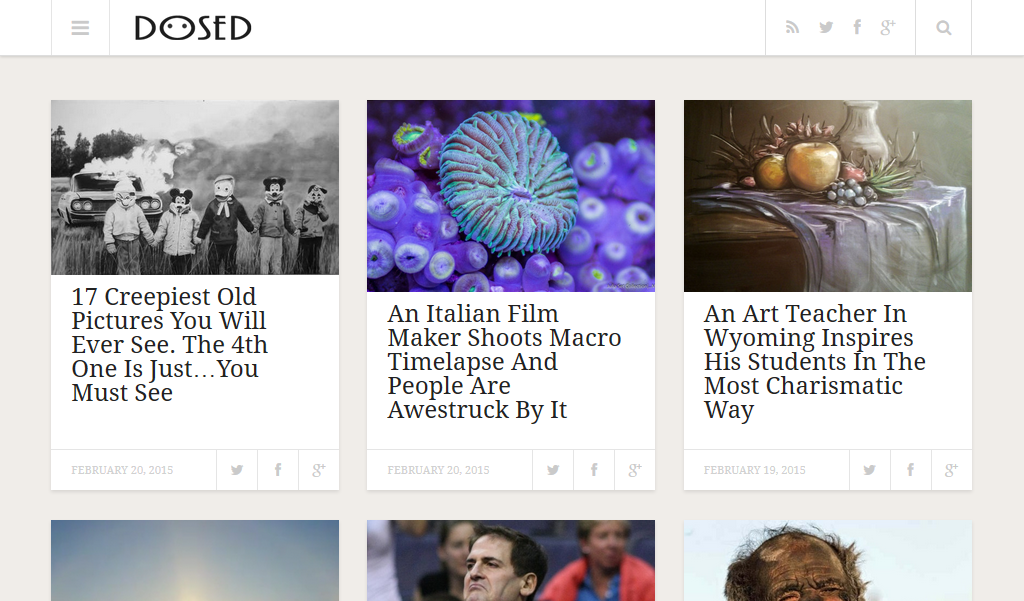Share the Art Teacher post on Twitter
This screenshot has width=1024, height=601.
pos(870,470)
